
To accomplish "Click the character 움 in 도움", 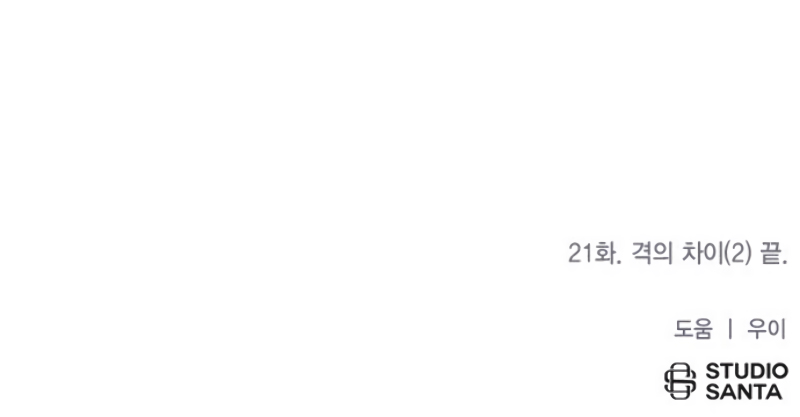I will 703,329.
